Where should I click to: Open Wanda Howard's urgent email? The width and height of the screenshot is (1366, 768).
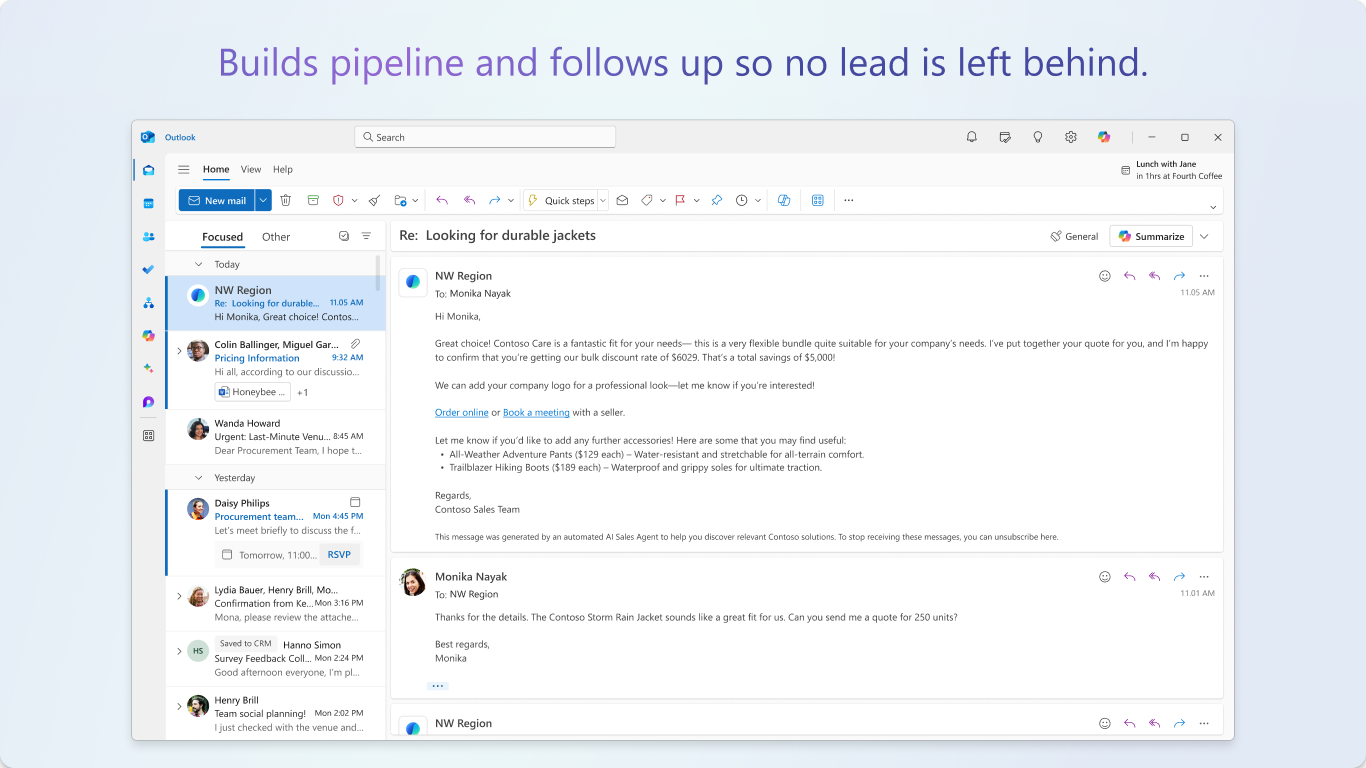[x=276, y=437]
